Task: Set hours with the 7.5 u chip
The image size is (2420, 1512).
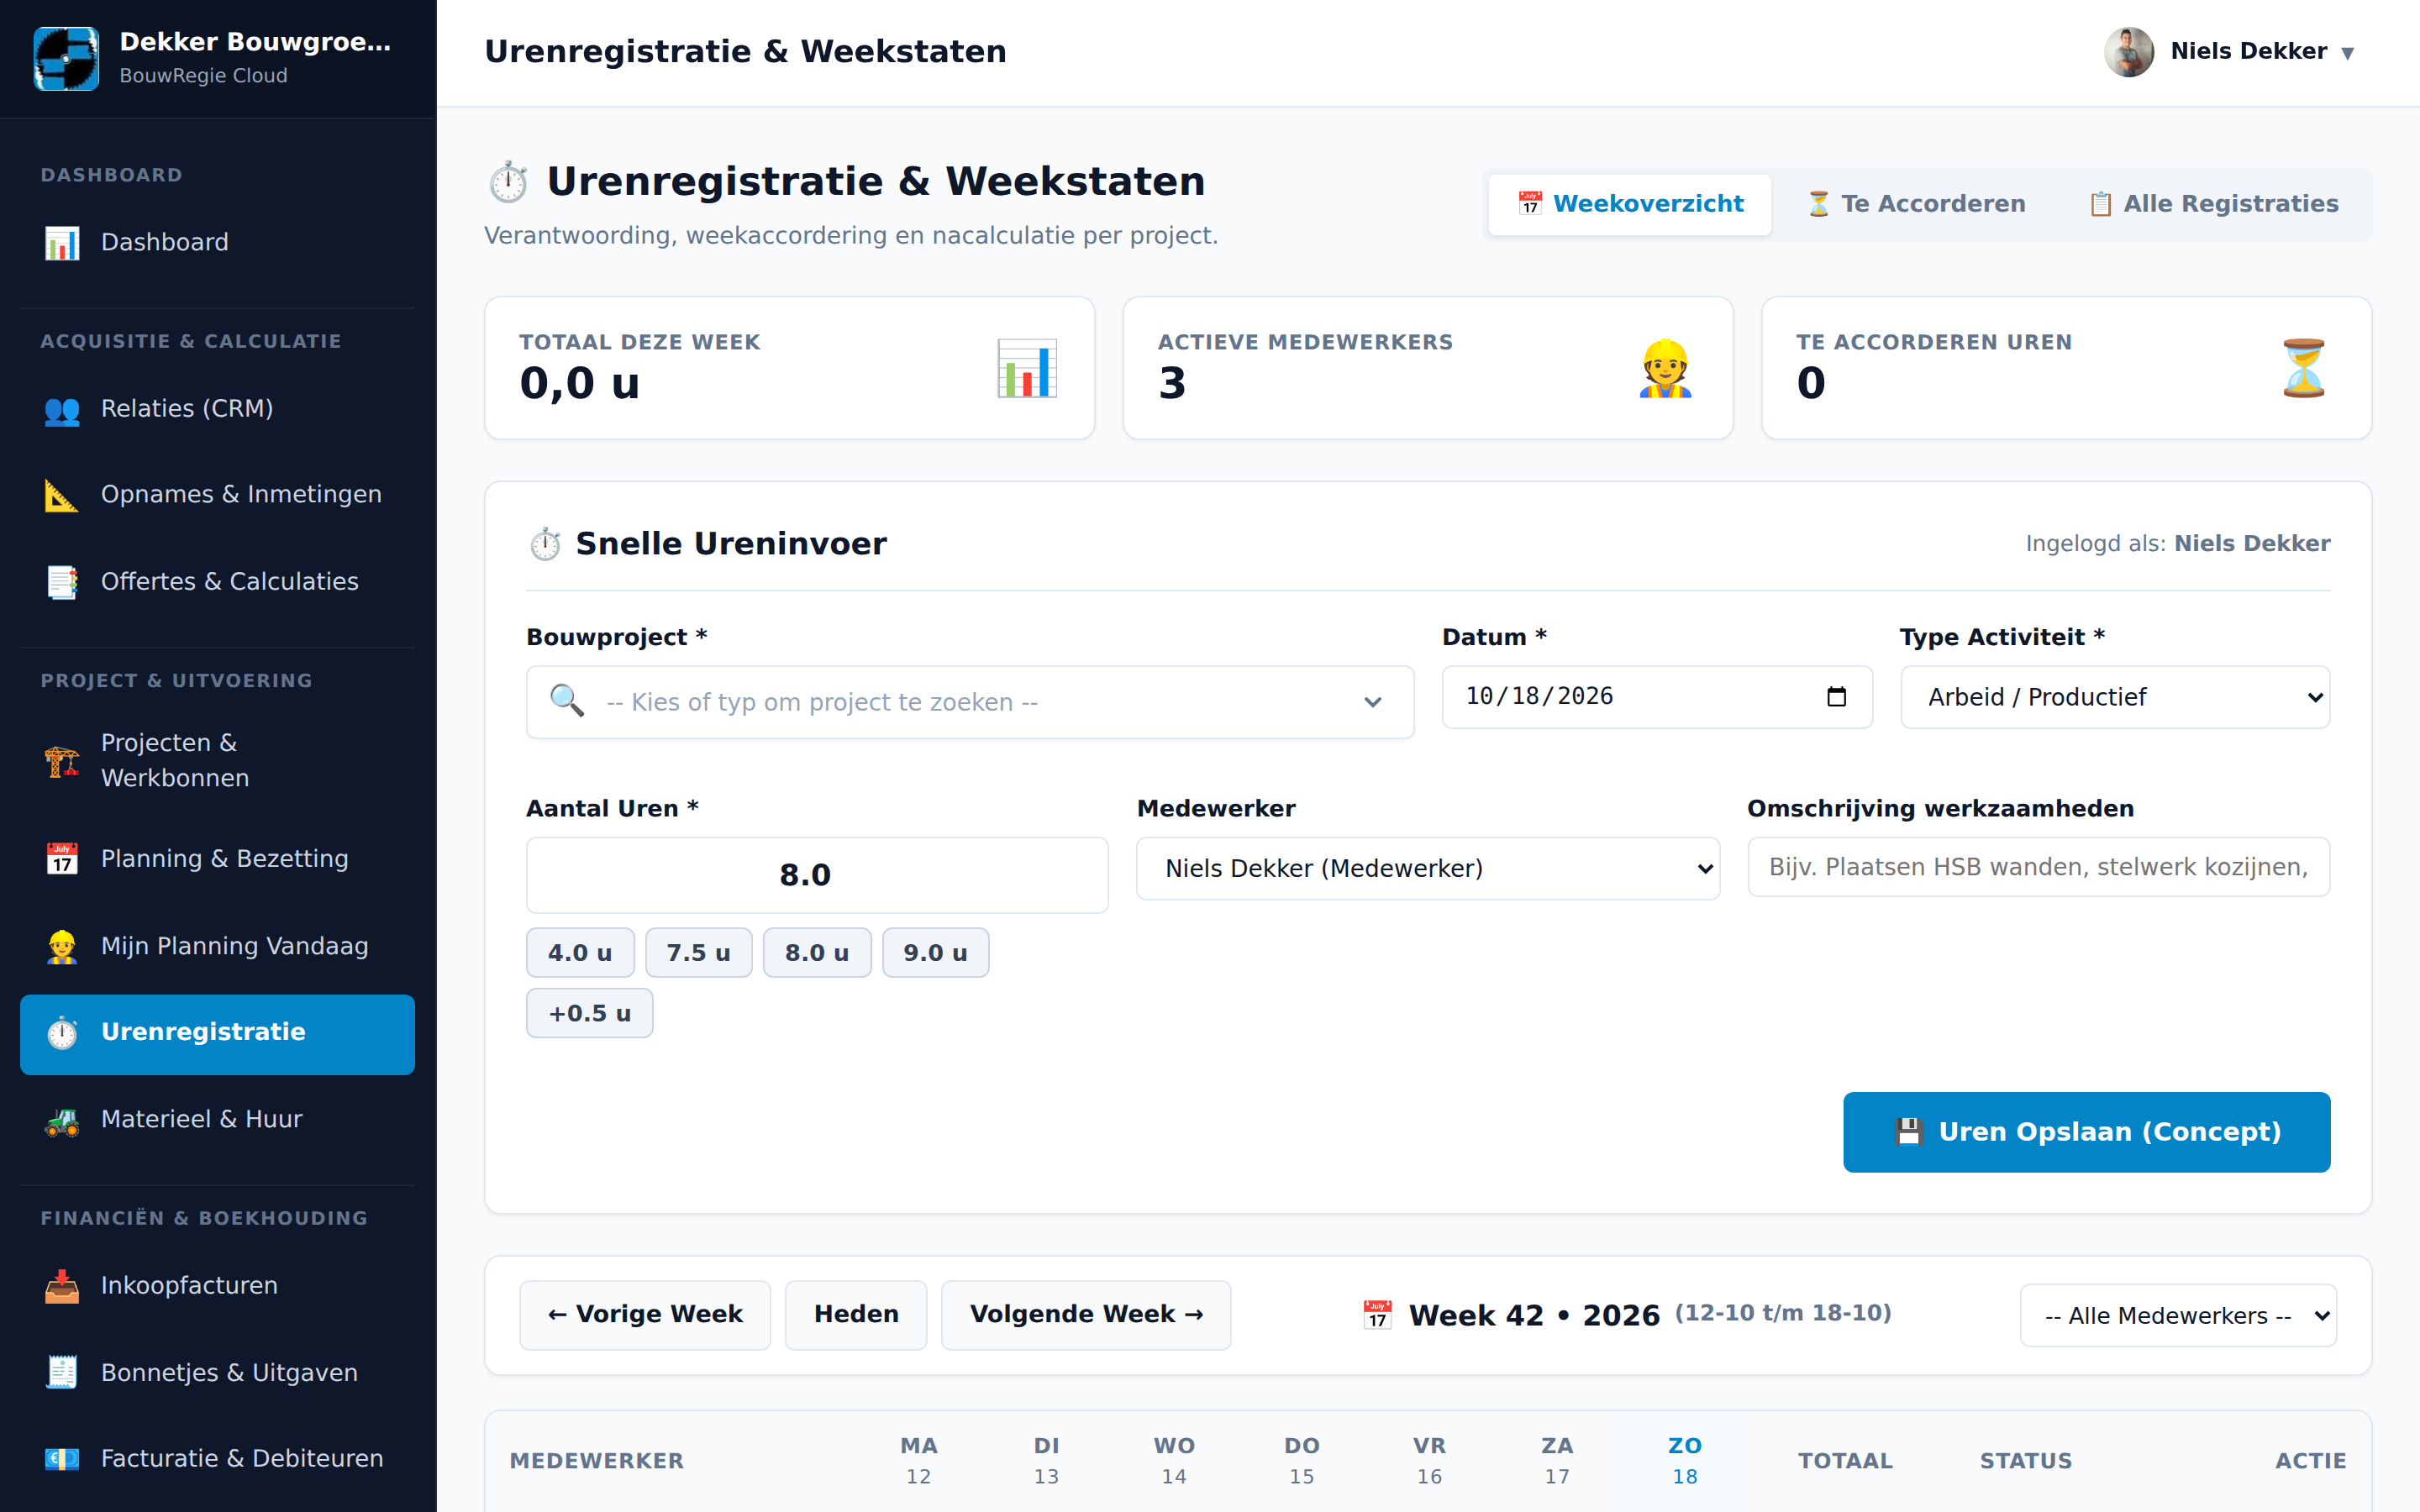Action: pos(698,952)
